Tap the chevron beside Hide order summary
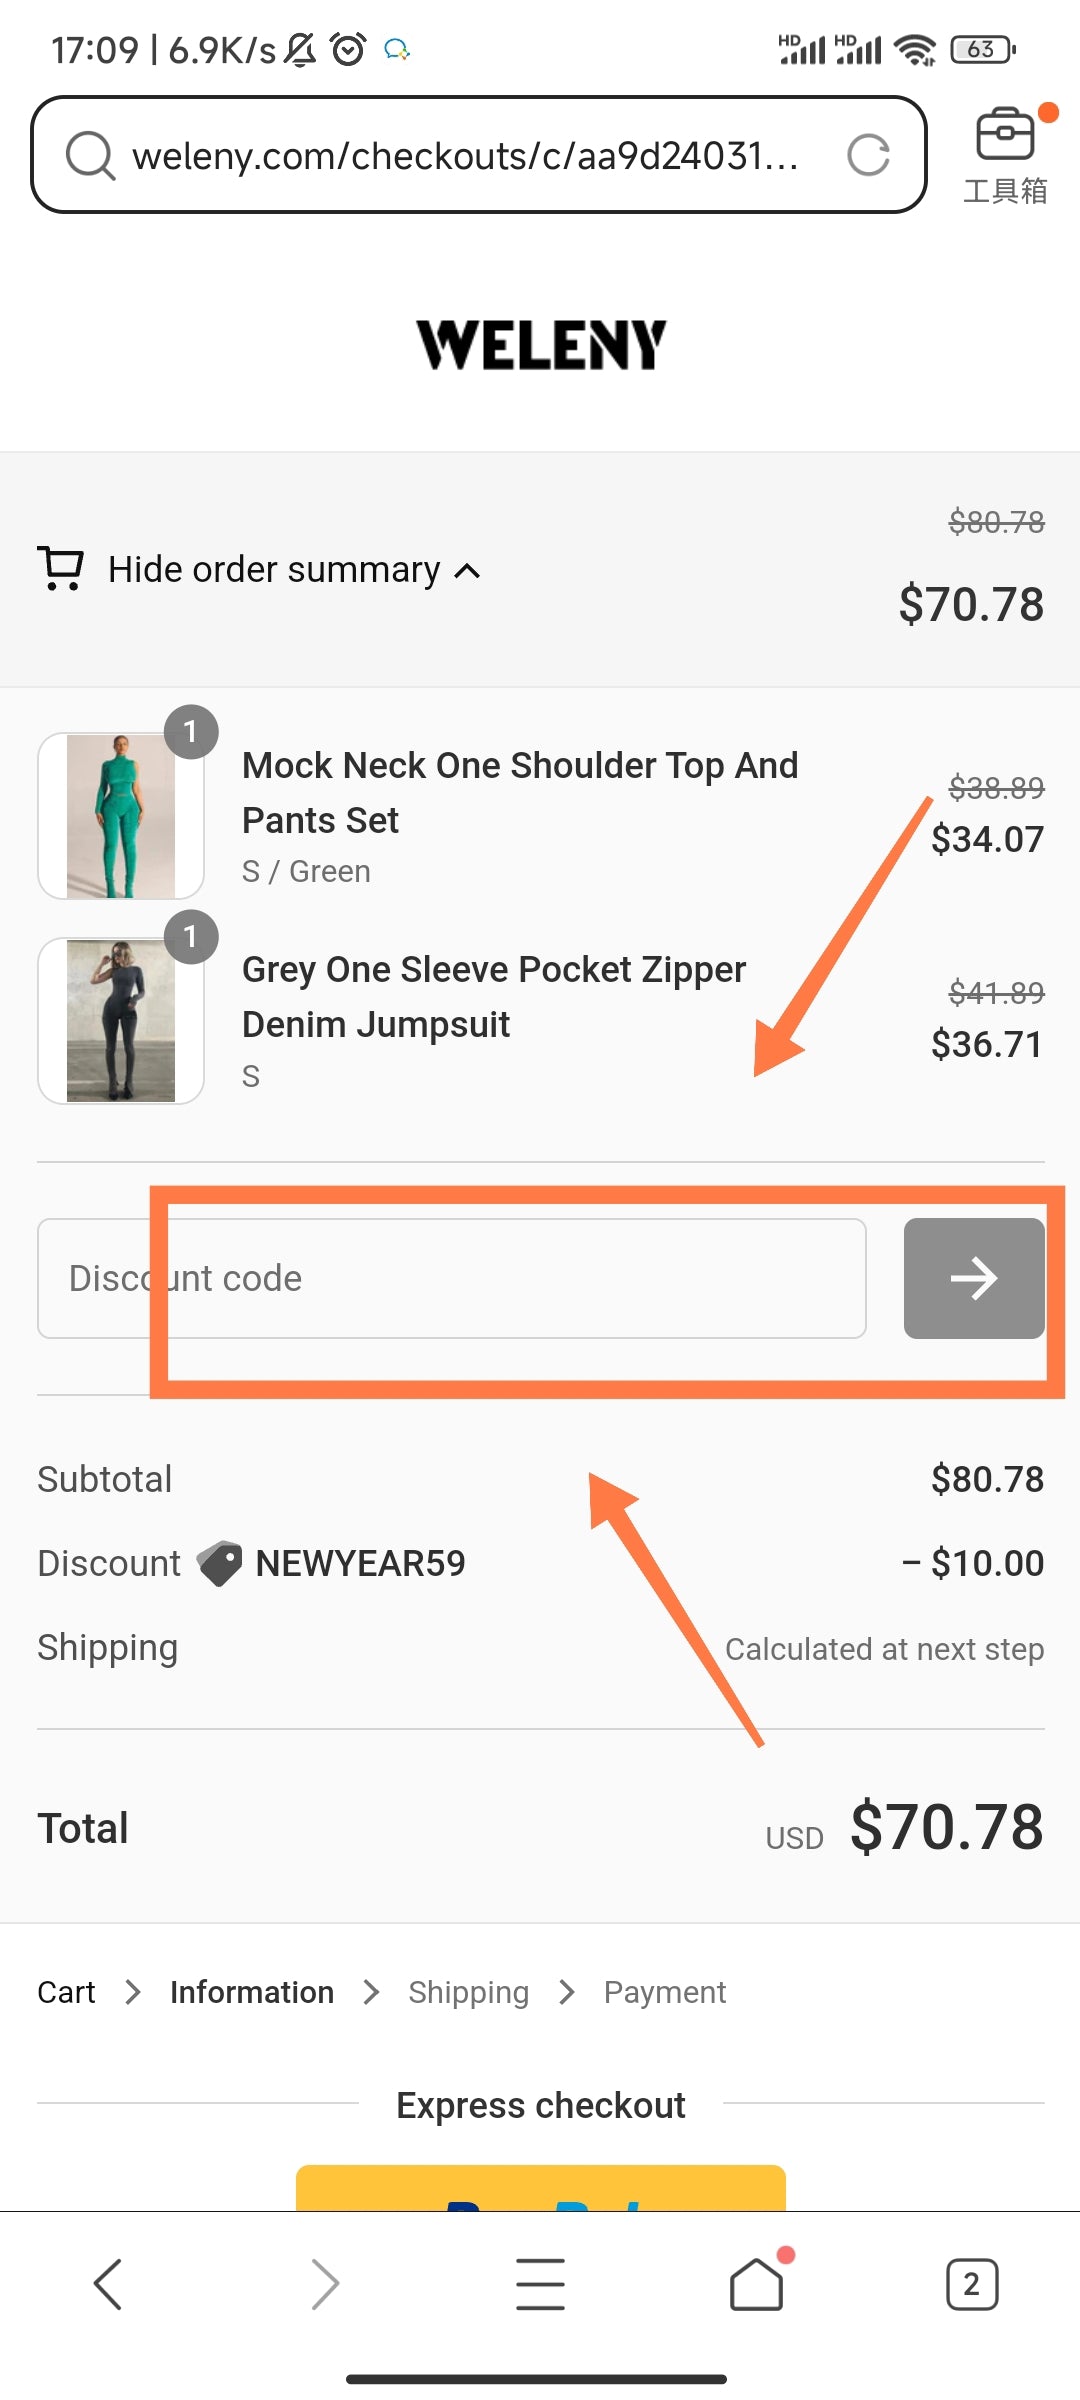Viewport: 1080px width, 2400px height. click(x=467, y=571)
